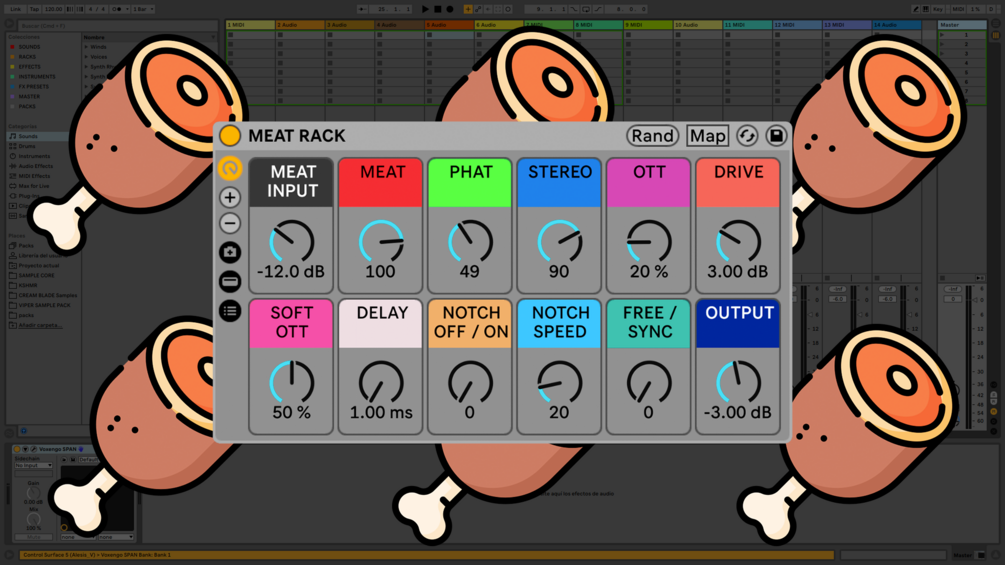Toggle the pencil draw mode icon
The height and width of the screenshot is (565, 1005).
[916, 10]
